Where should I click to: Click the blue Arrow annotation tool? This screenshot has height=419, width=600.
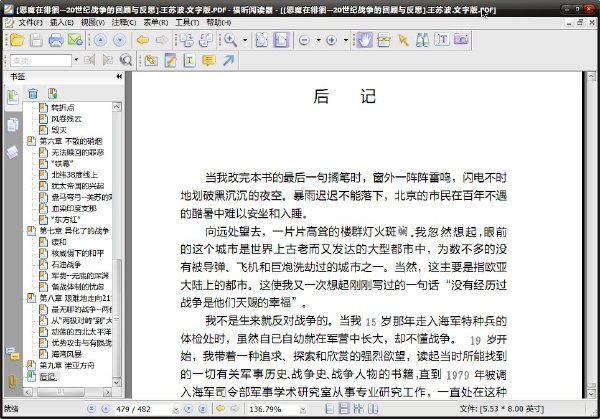coord(228,60)
